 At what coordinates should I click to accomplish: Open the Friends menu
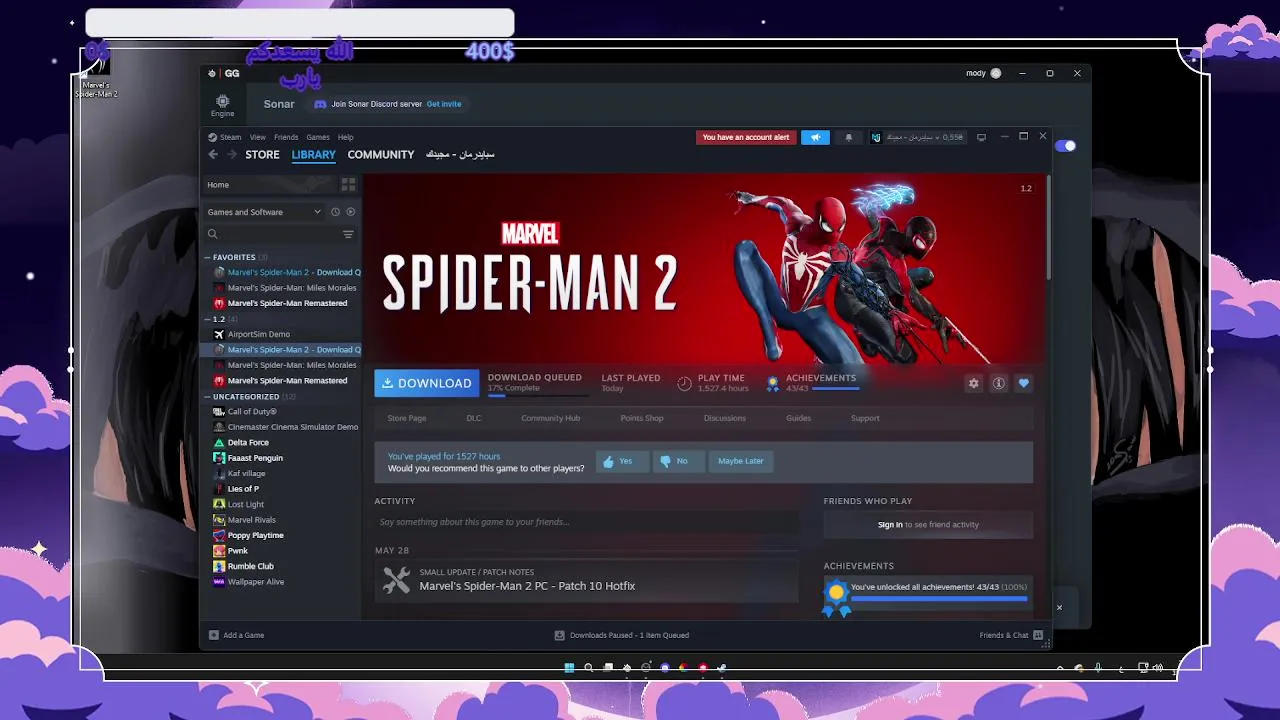286,137
